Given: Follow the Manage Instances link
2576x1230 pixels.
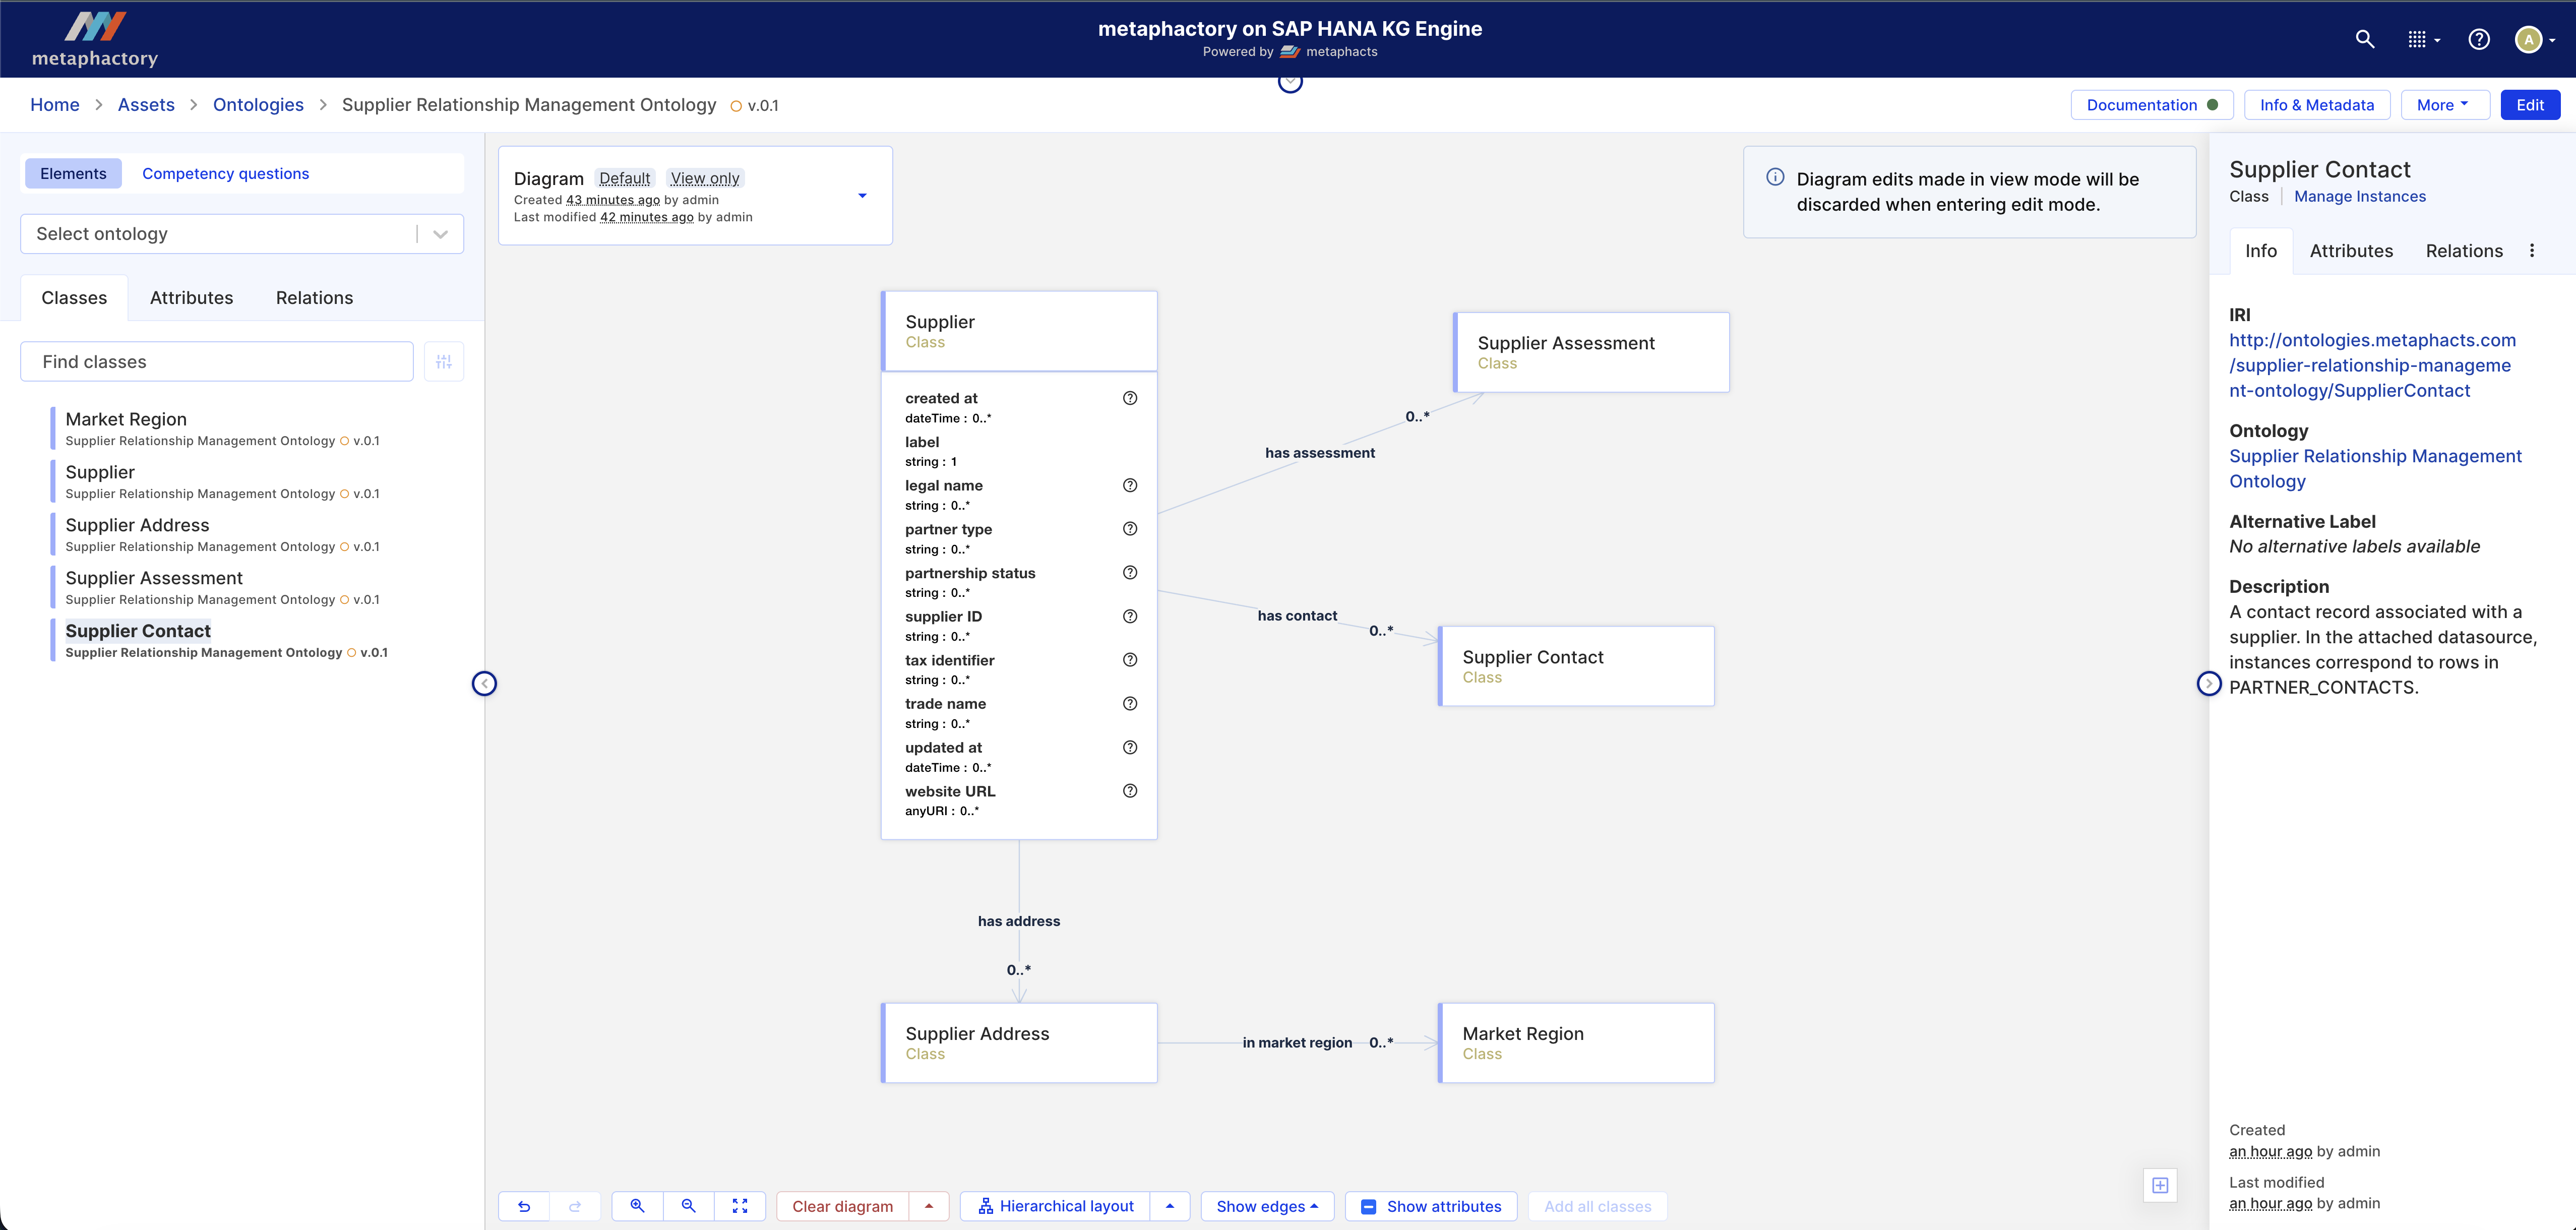Looking at the screenshot, I should point(2360,196).
